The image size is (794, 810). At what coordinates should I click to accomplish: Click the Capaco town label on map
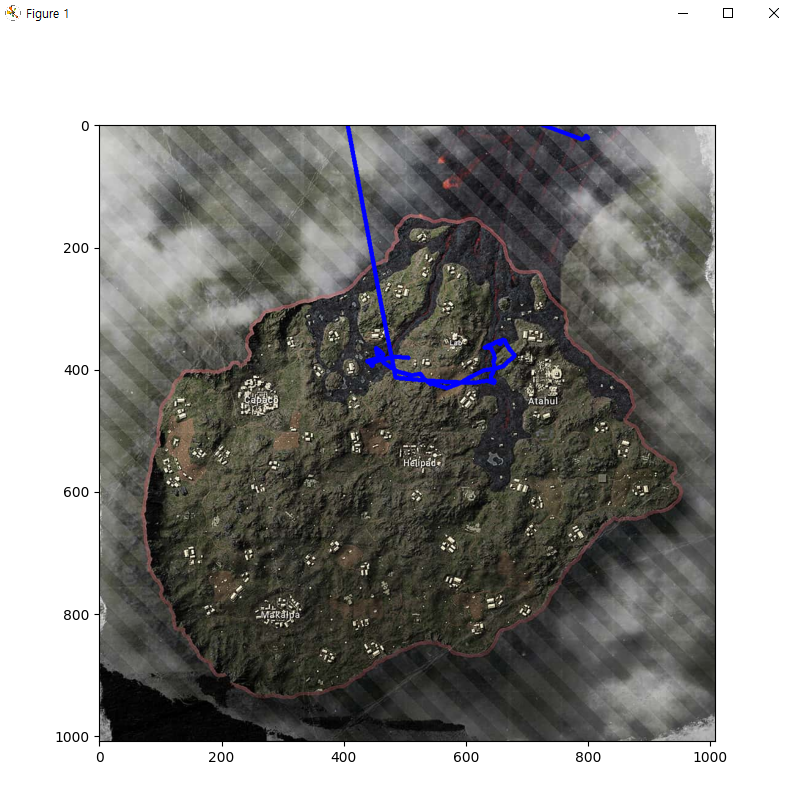(x=261, y=400)
